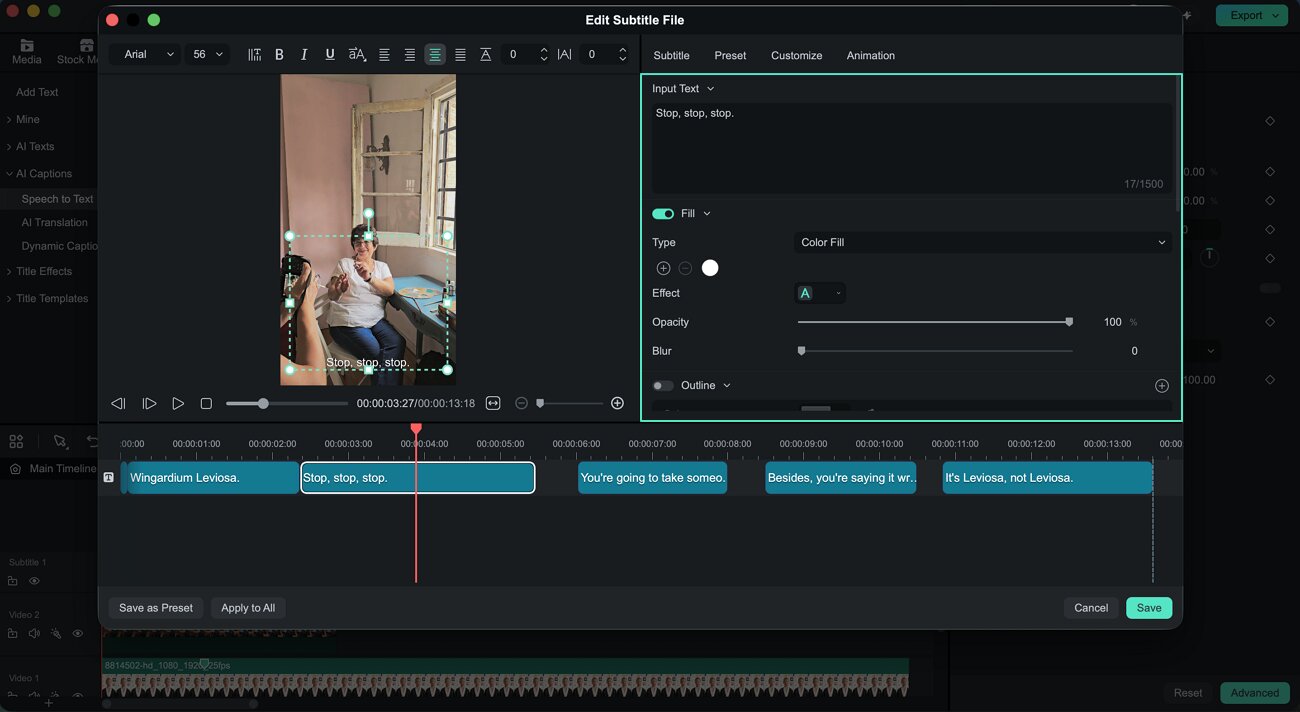Switch to the Preset tab
Screen dimensions: 1300x712
(730, 55)
